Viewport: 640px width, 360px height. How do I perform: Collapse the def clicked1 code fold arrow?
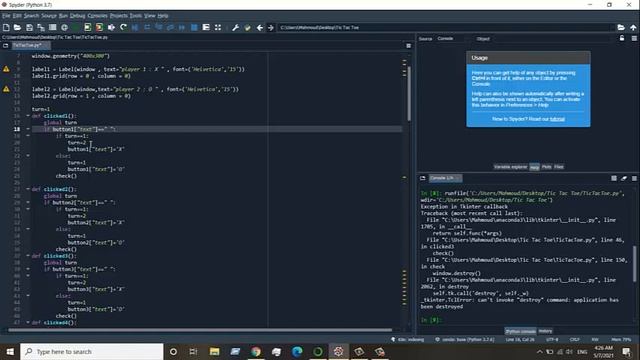[x=28, y=116]
